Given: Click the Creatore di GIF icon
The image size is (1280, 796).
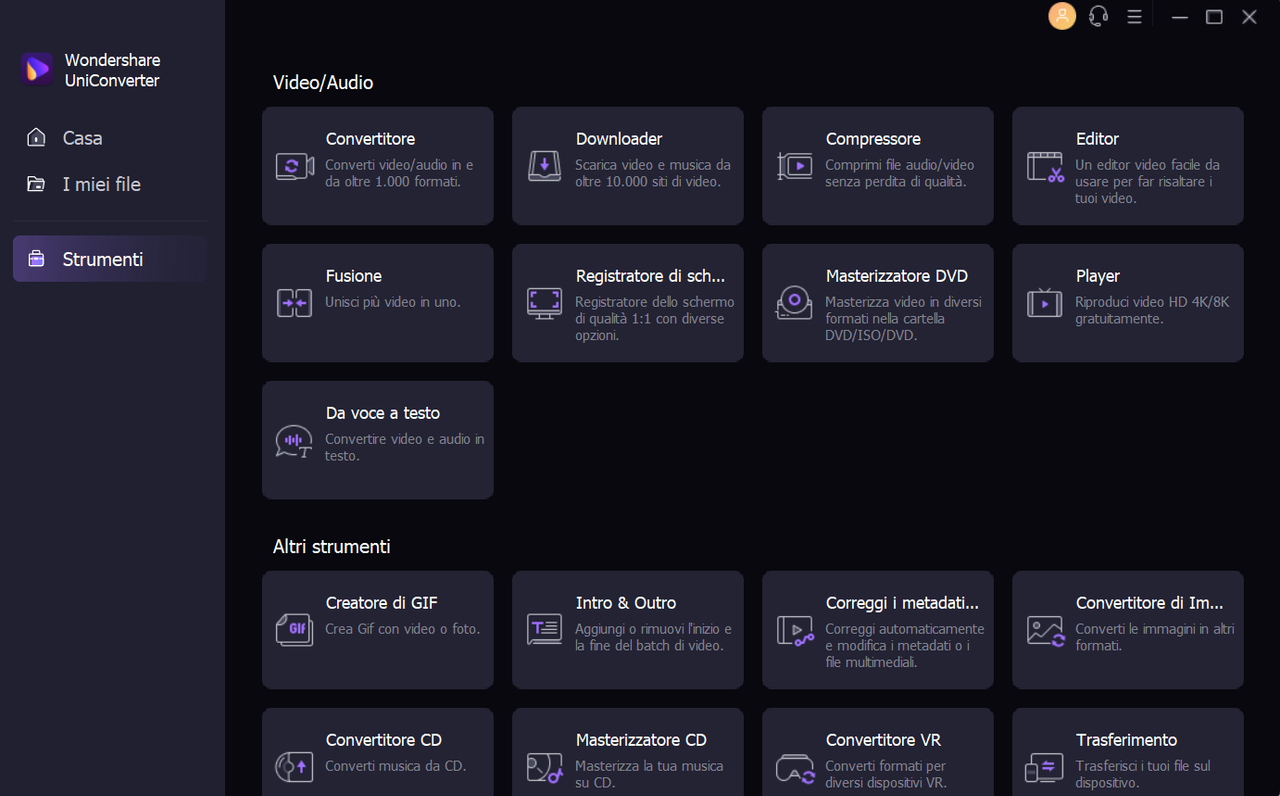Looking at the screenshot, I should [x=295, y=630].
